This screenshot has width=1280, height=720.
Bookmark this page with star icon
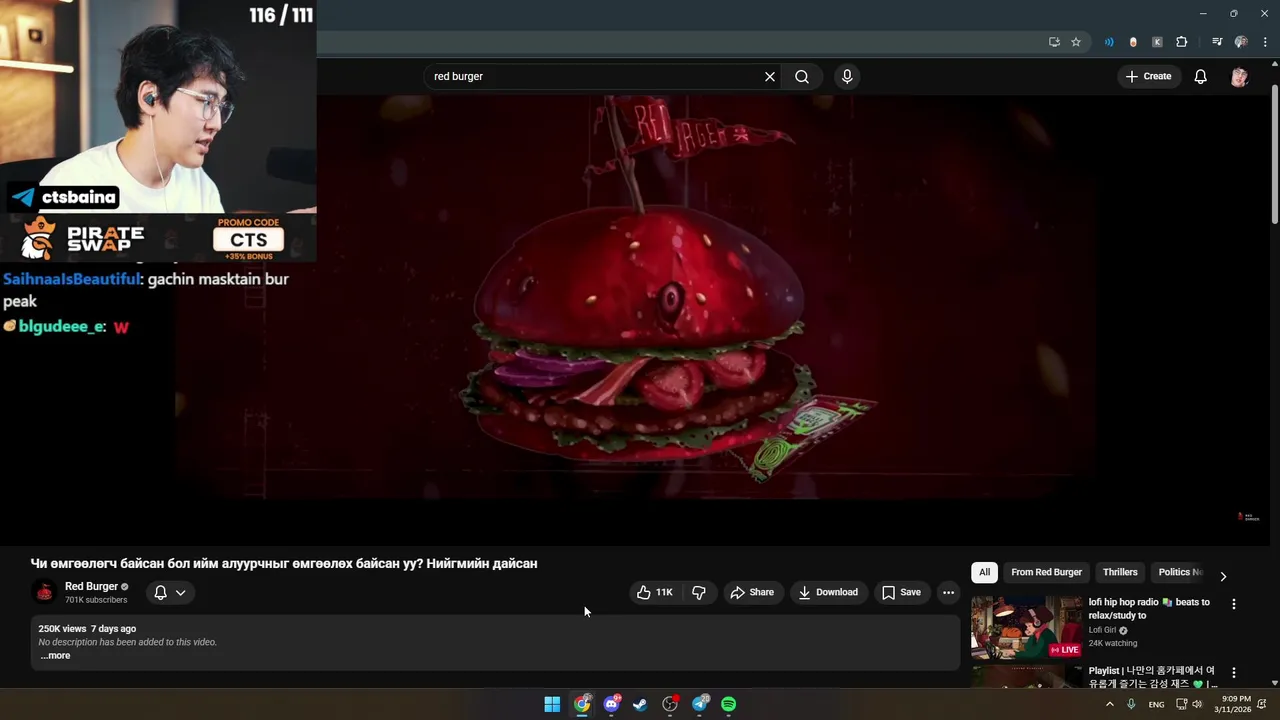(1076, 42)
